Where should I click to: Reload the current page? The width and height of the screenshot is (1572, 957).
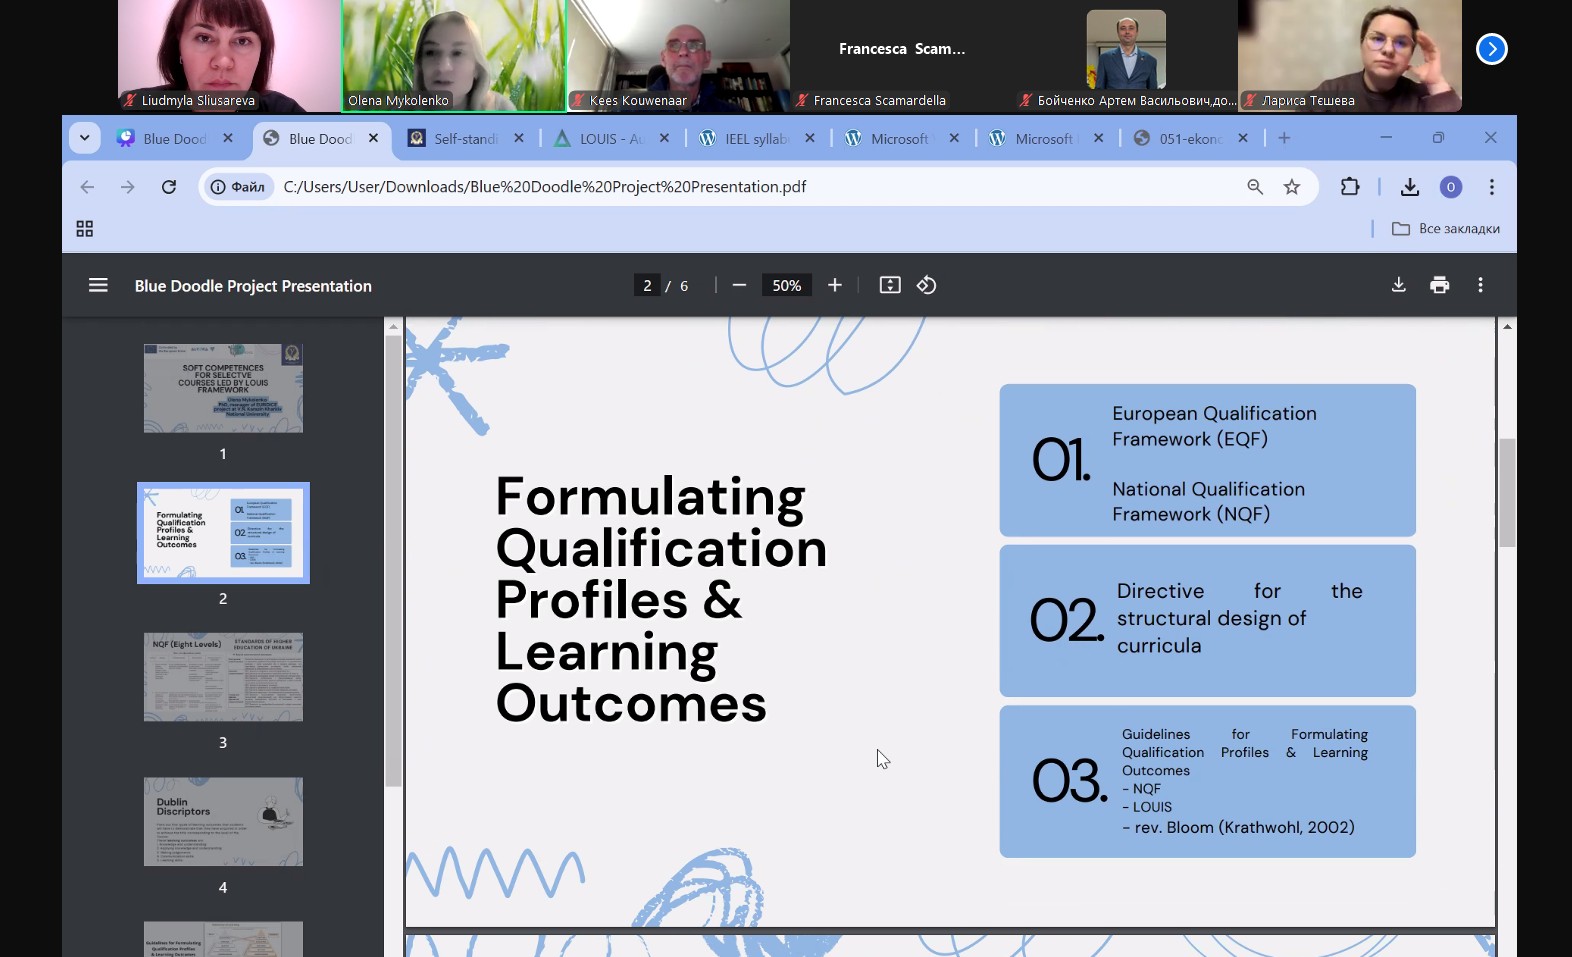(169, 187)
